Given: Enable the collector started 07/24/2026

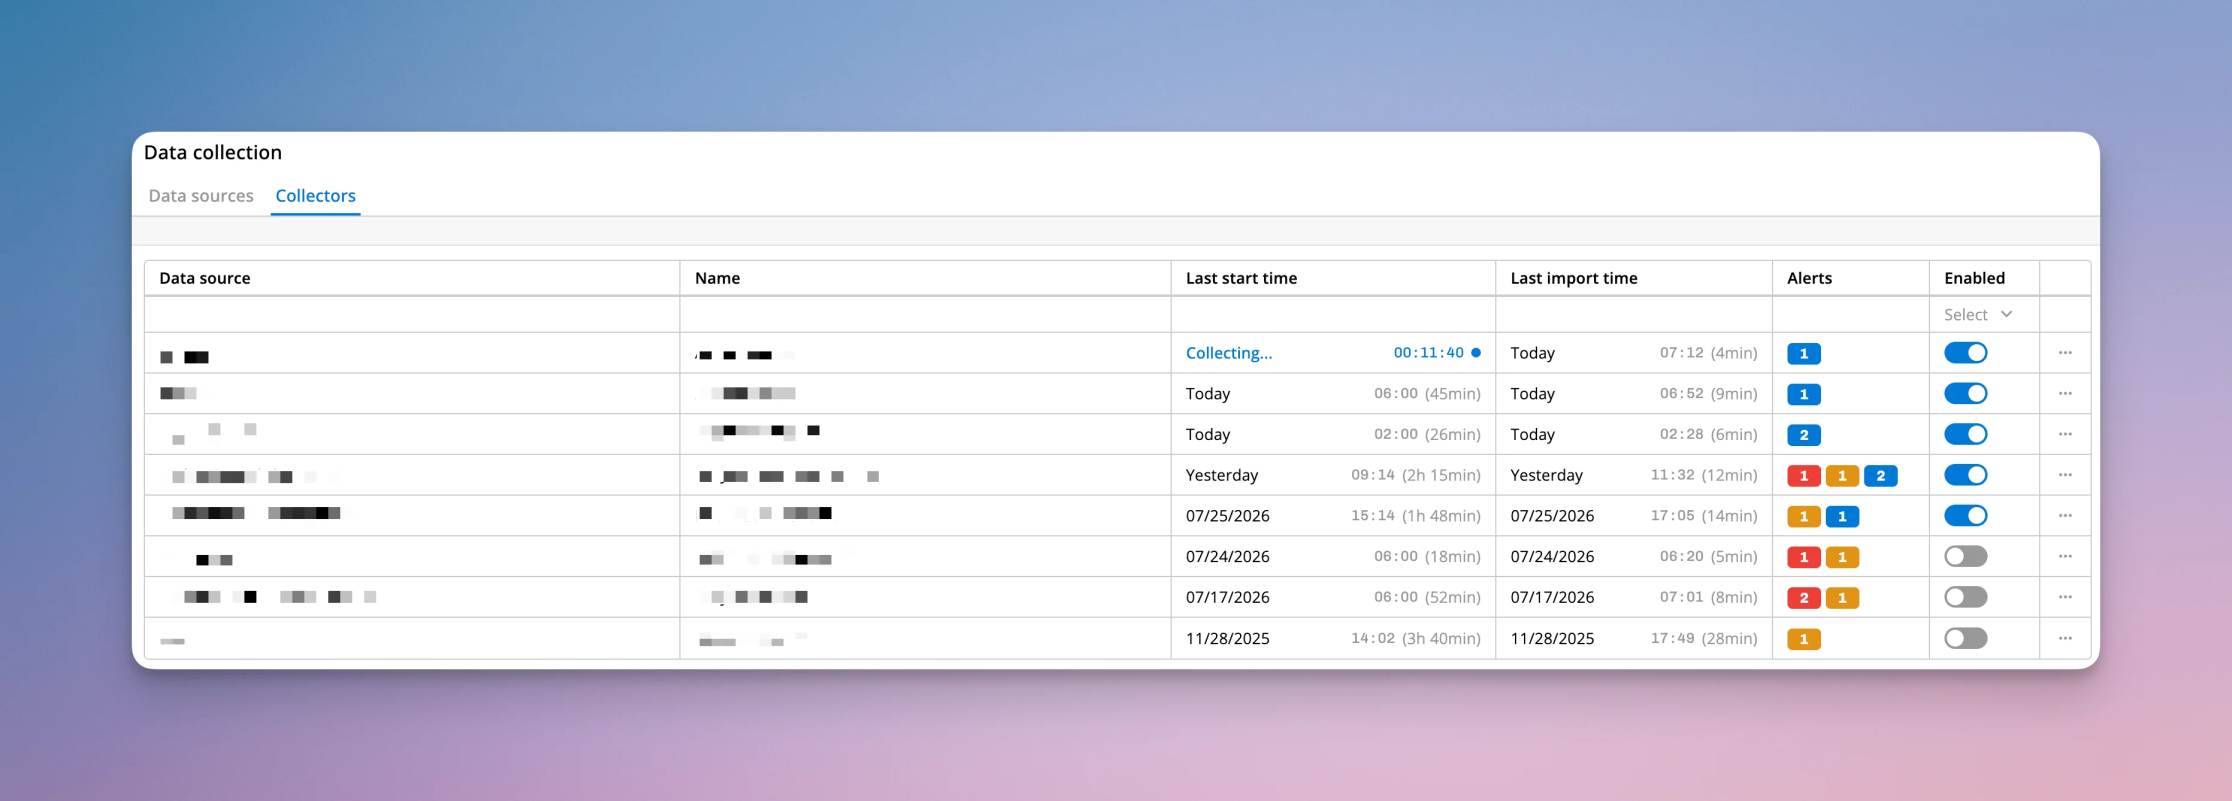Looking at the screenshot, I should 1966,556.
